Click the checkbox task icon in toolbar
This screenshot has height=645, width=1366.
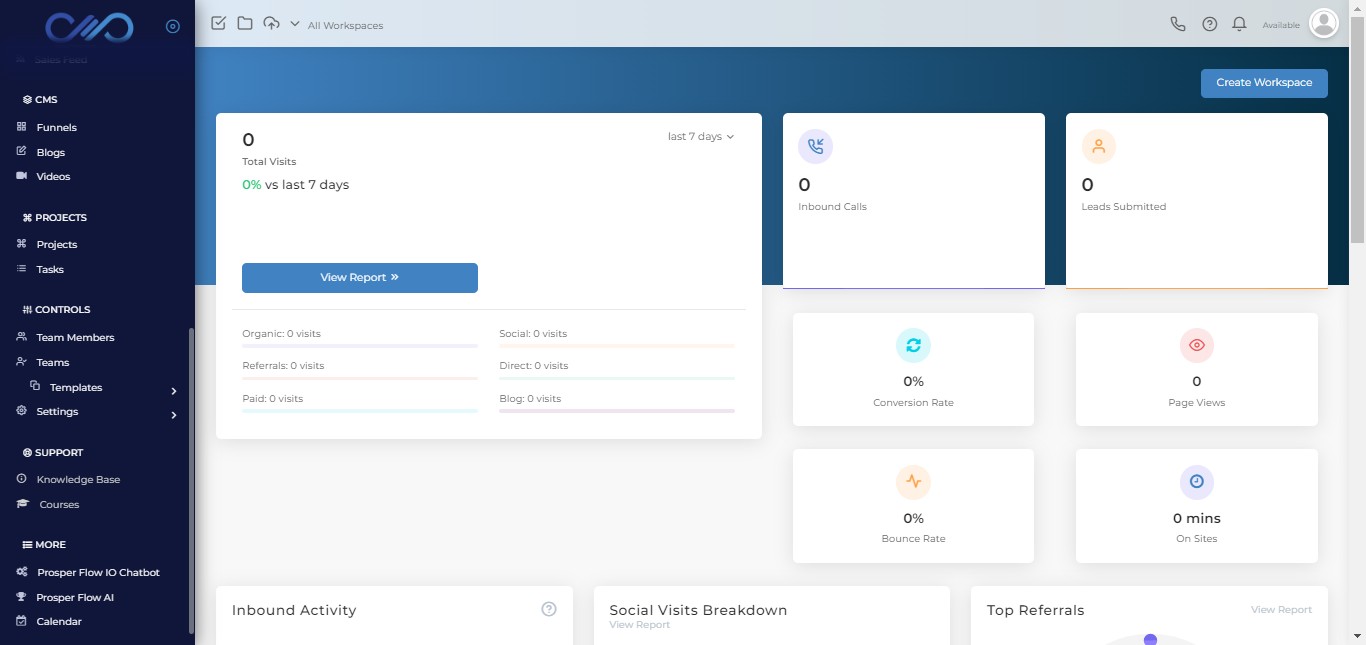click(218, 23)
